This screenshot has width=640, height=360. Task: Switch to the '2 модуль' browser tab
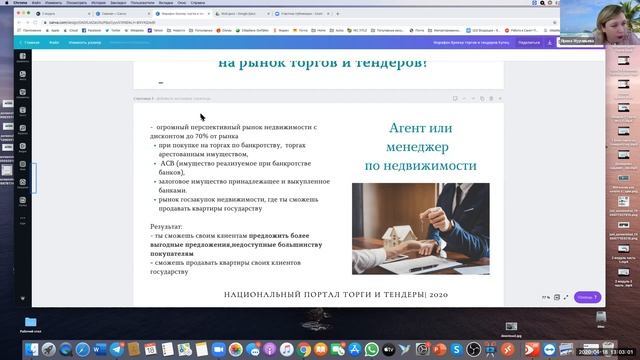pyautogui.click(x=63, y=13)
